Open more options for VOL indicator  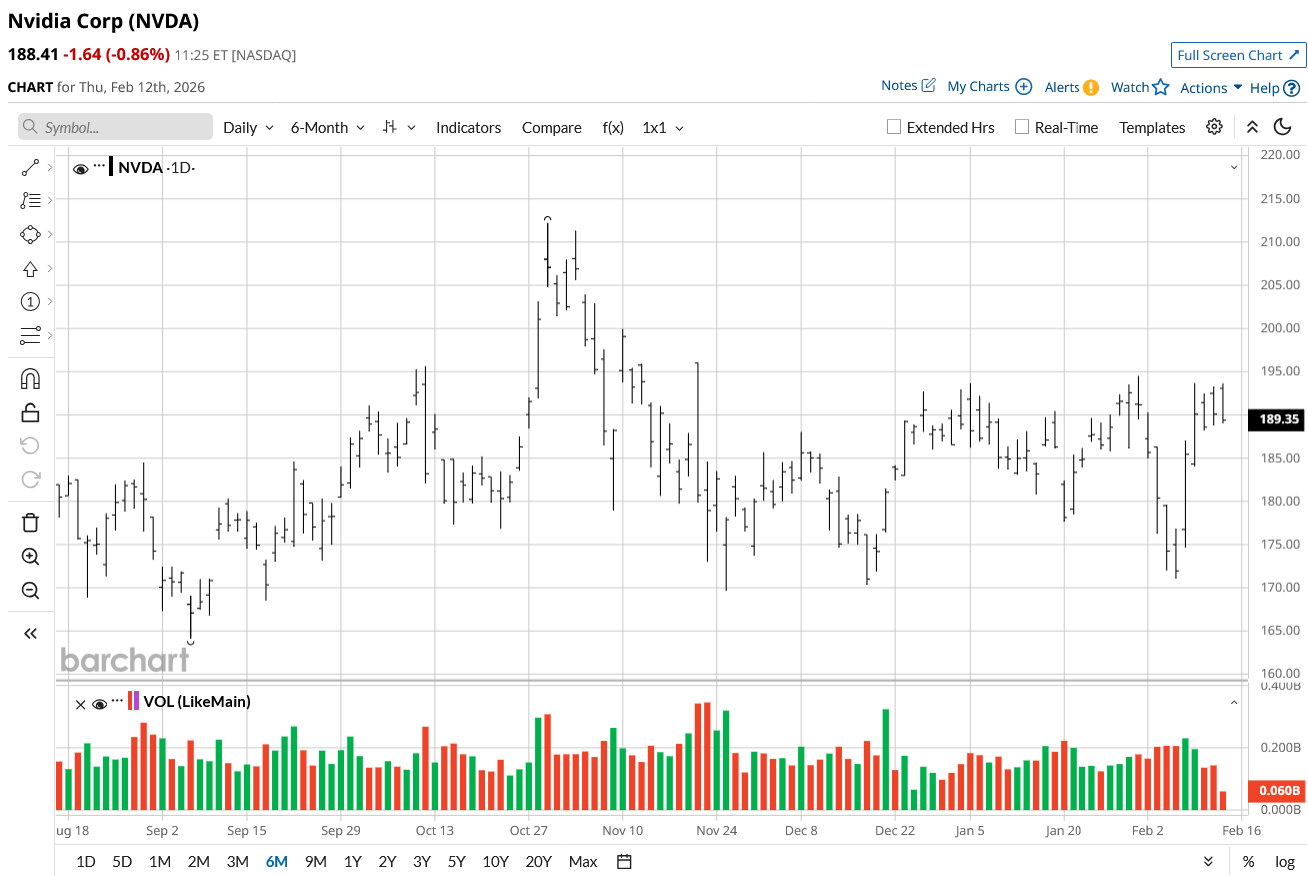[x=118, y=701]
